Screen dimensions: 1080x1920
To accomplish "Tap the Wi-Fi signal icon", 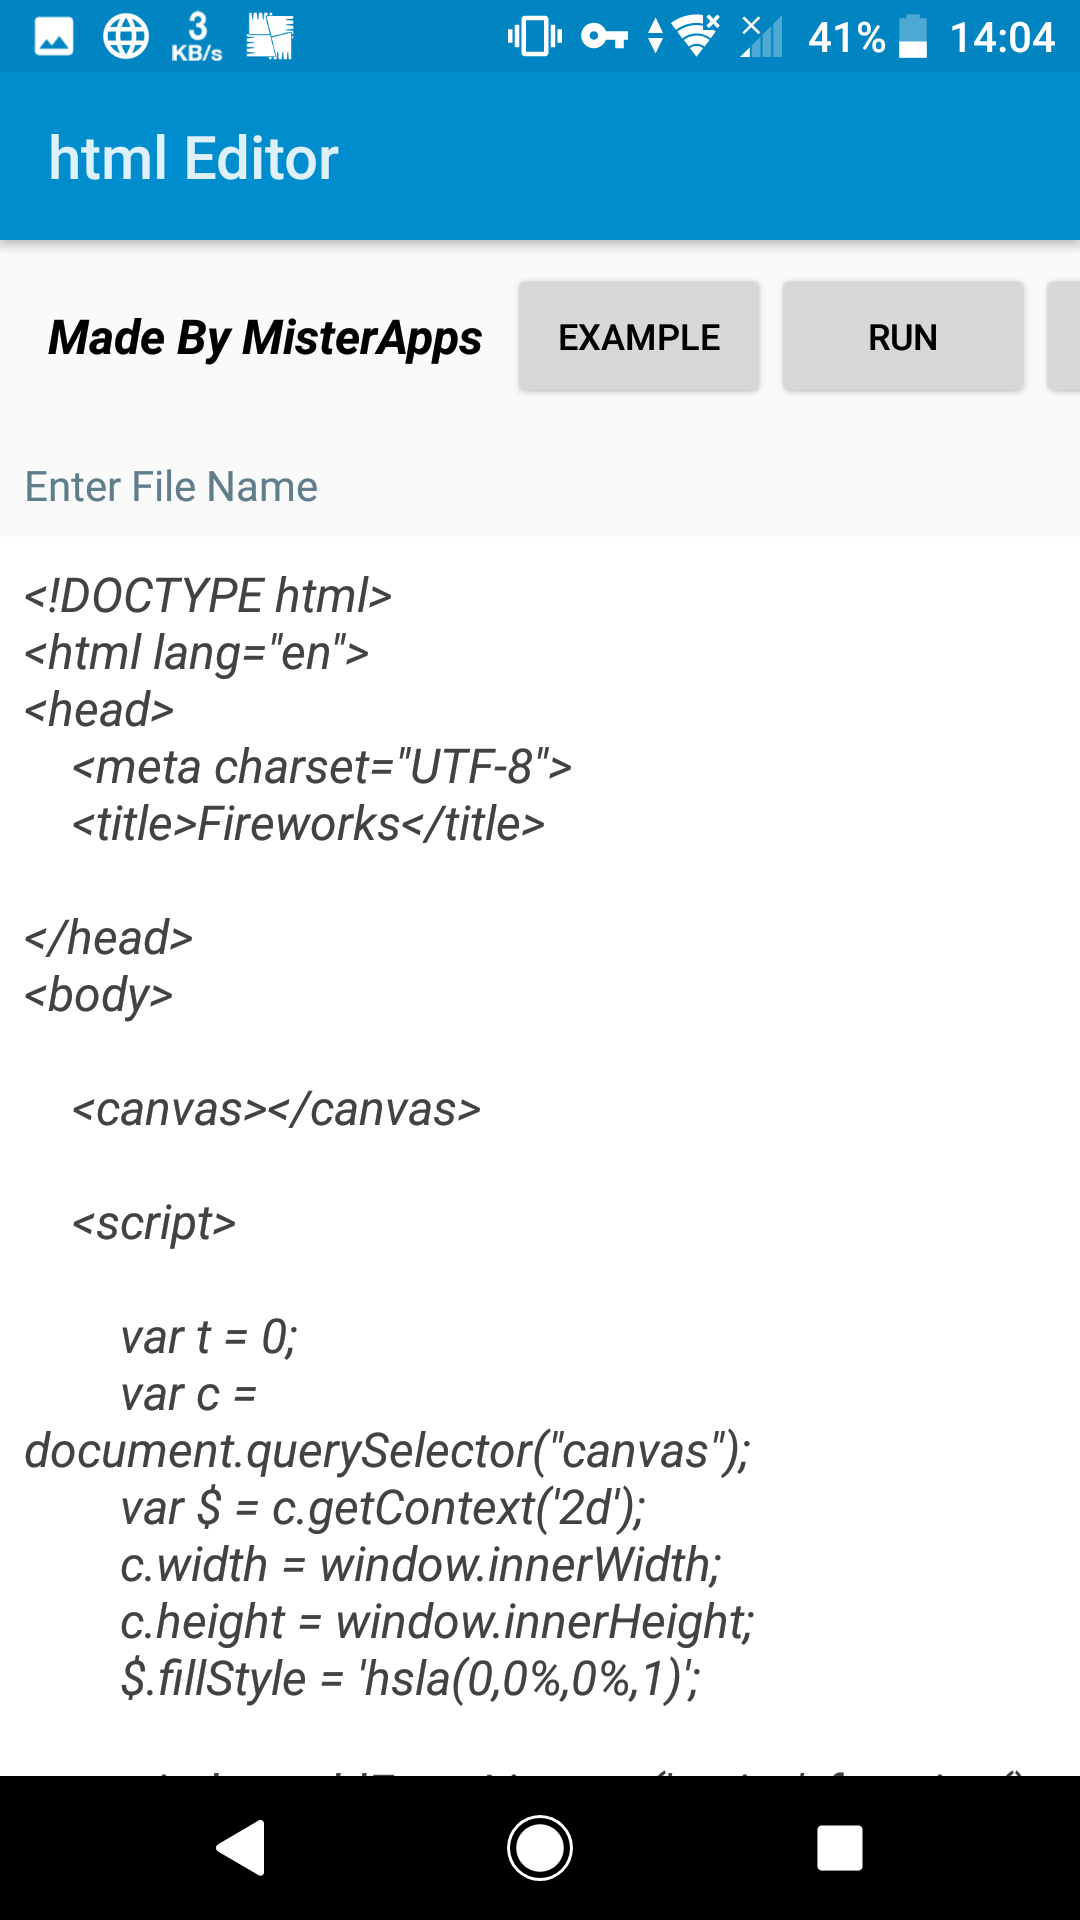I will [x=696, y=36].
